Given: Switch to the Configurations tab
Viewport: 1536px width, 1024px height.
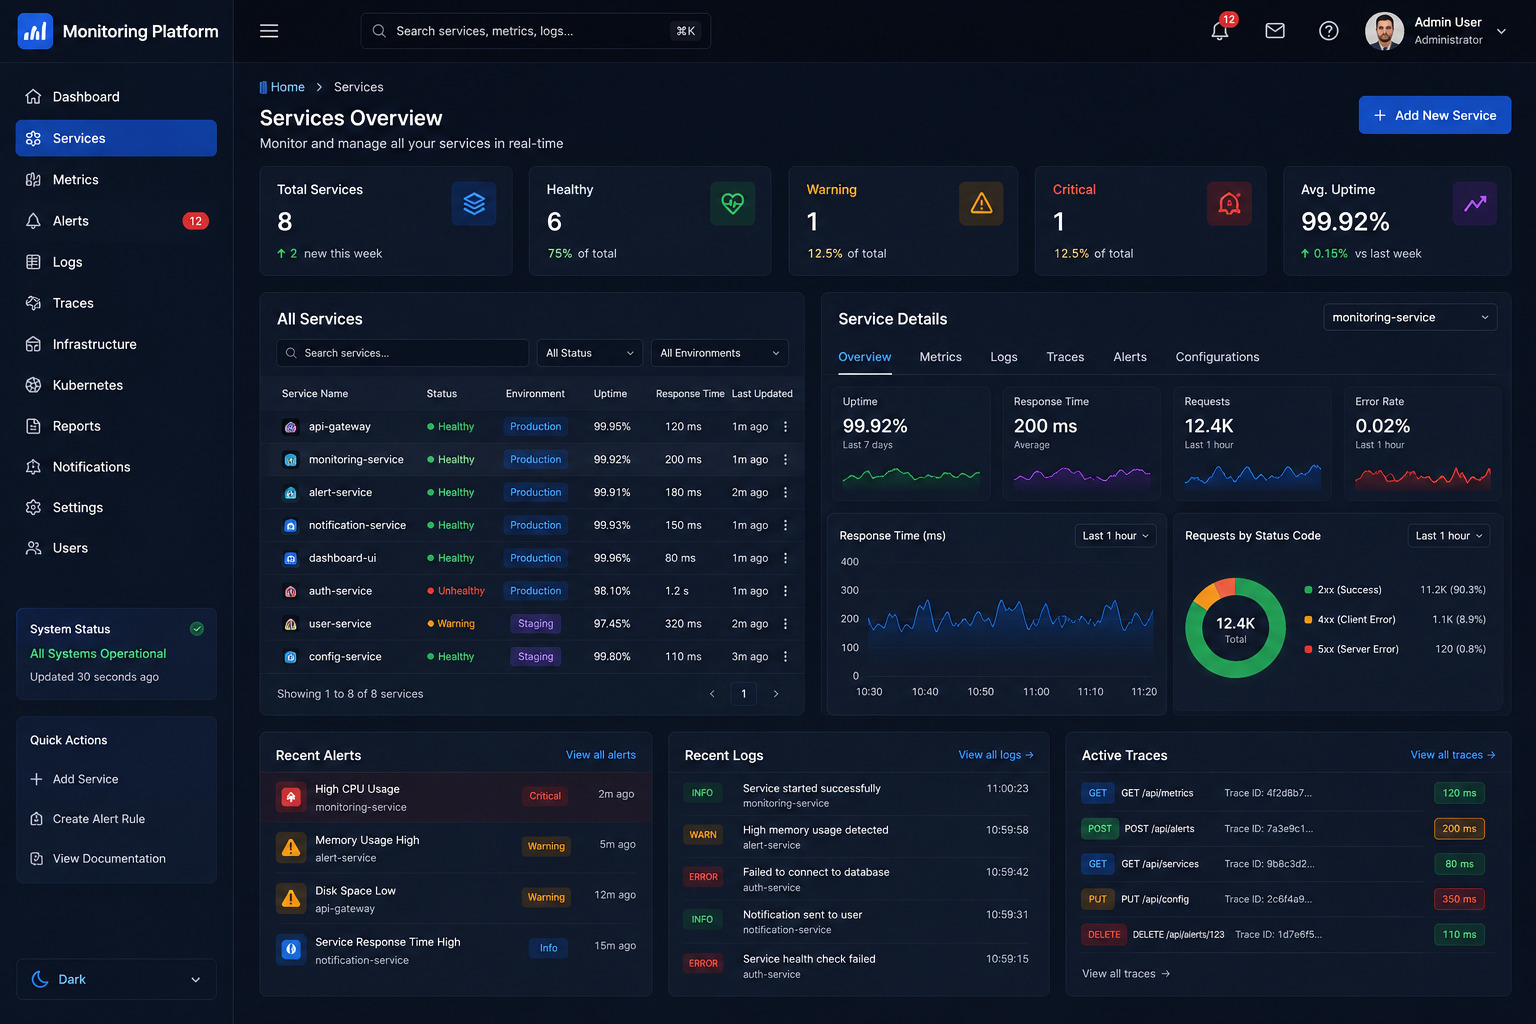Looking at the screenshot, I should click(1217, 357).
